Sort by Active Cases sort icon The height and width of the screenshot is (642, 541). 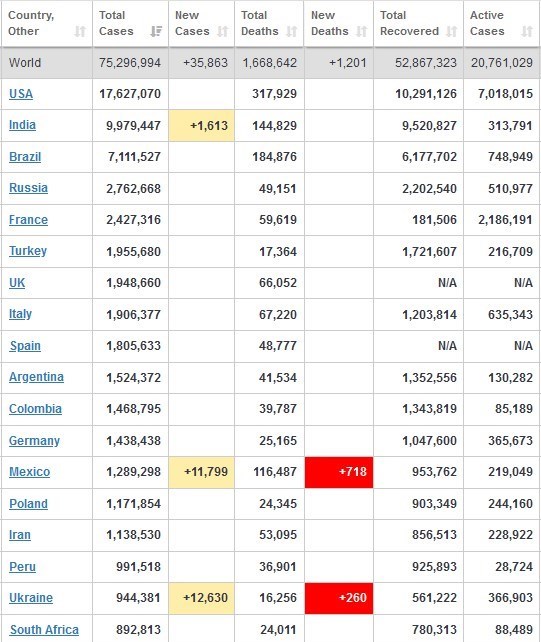pyautogui.click(x=527, y=31)
